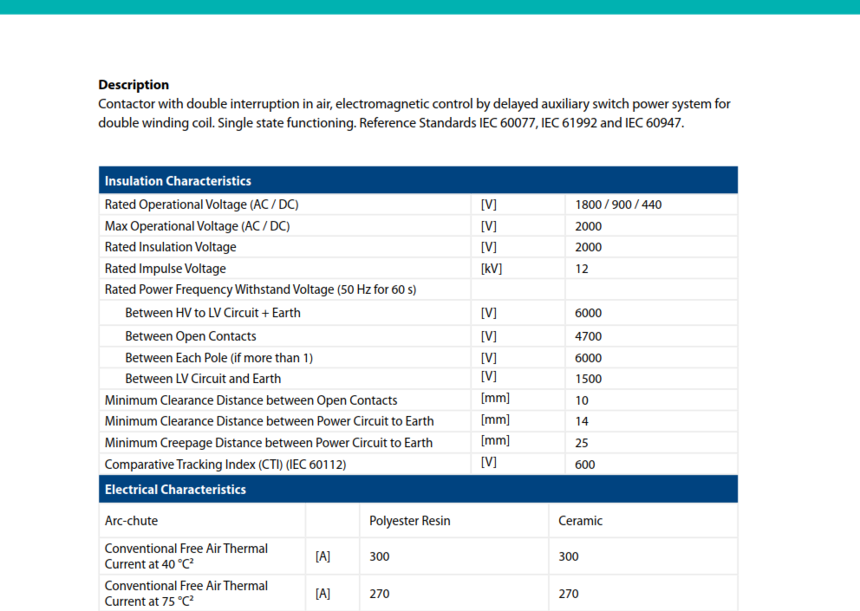
Task: Click "Minimum Clearance Distance between Open Contacts" label
Action: coord(251,400)
